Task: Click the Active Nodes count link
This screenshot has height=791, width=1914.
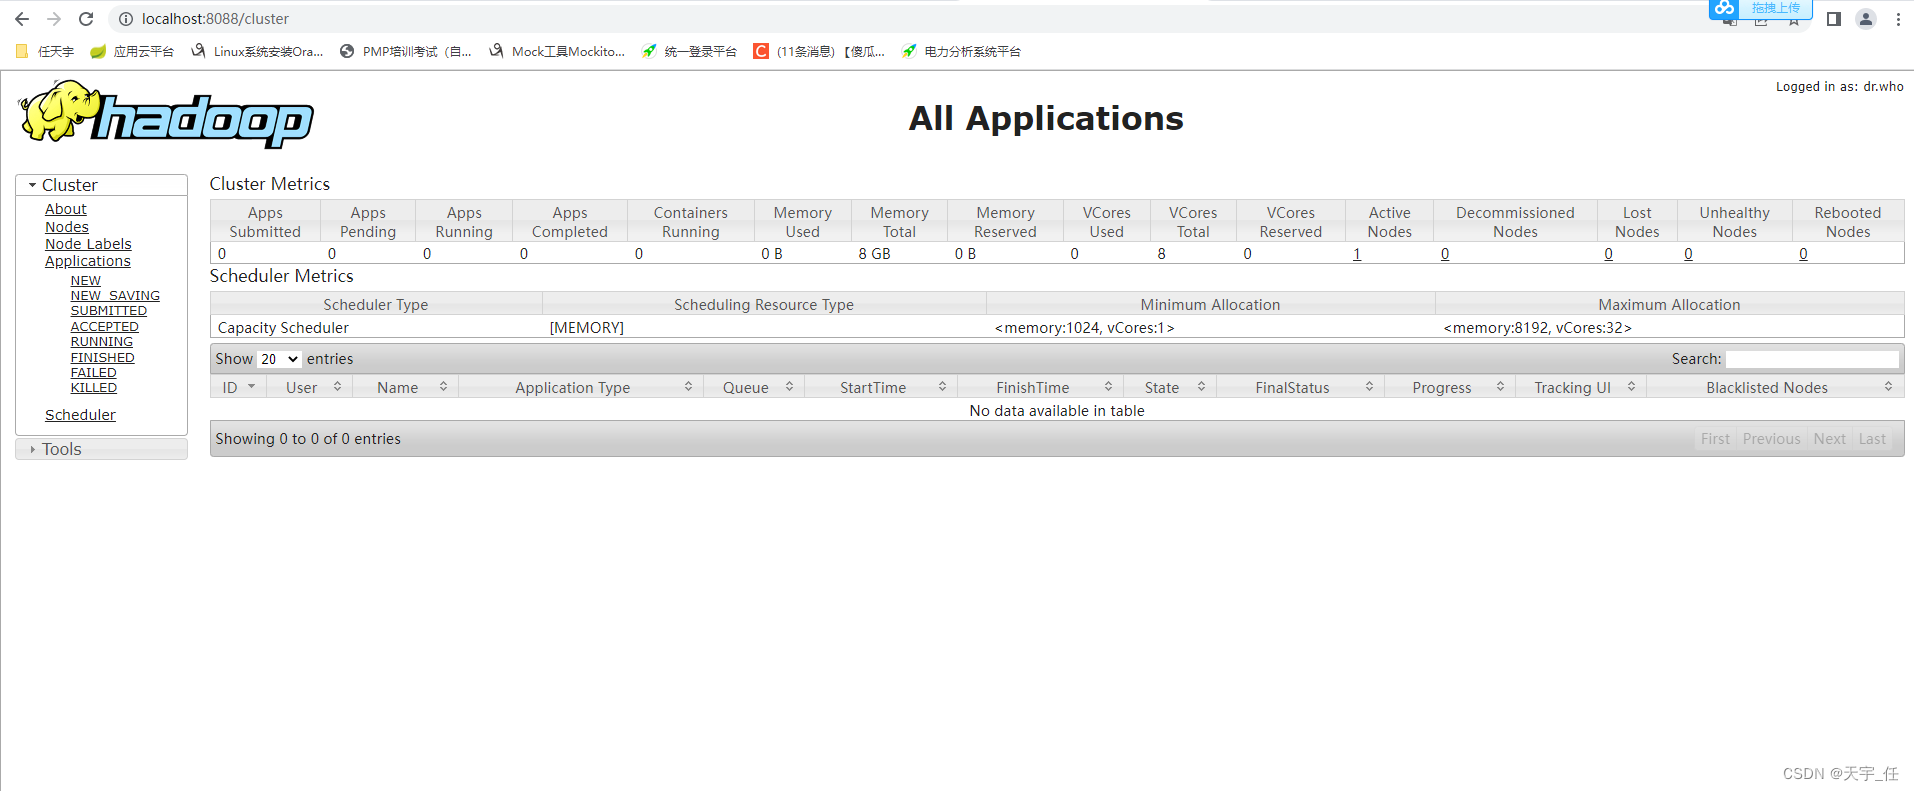Action: pos(1357,254)
